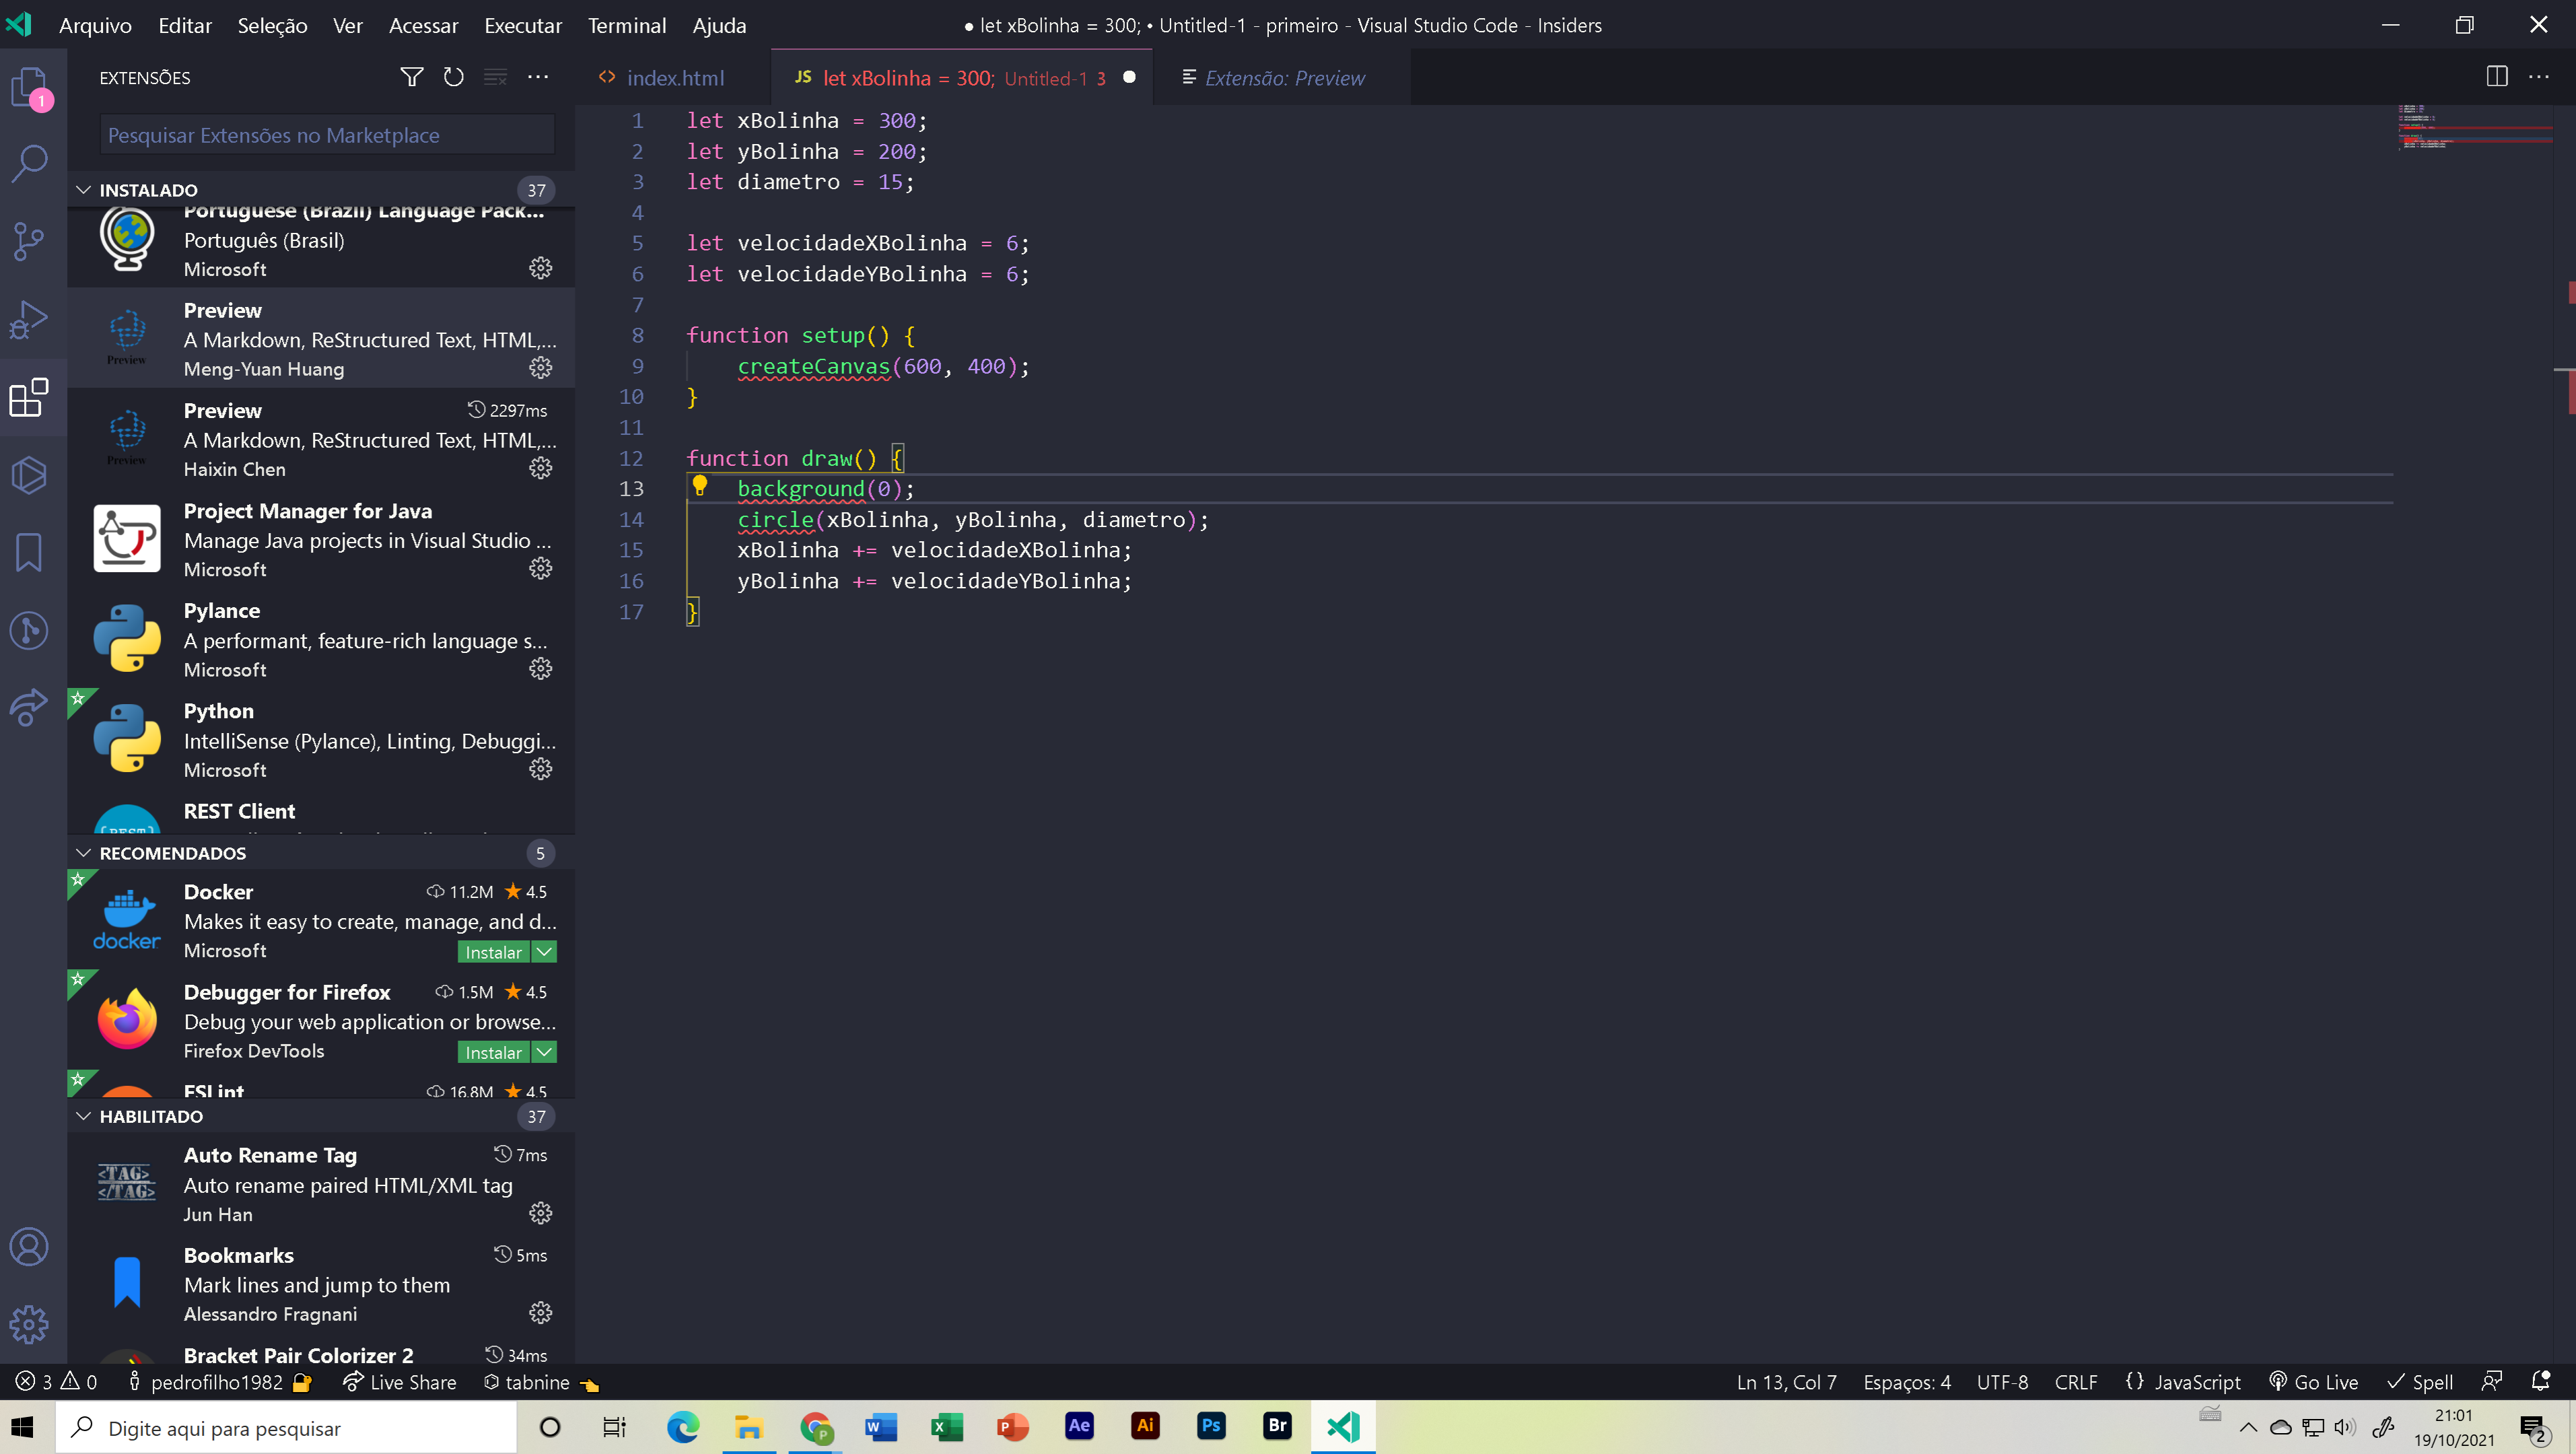Click the editor minimap
This screenshot has height=1454, width=2576.
2475,128
